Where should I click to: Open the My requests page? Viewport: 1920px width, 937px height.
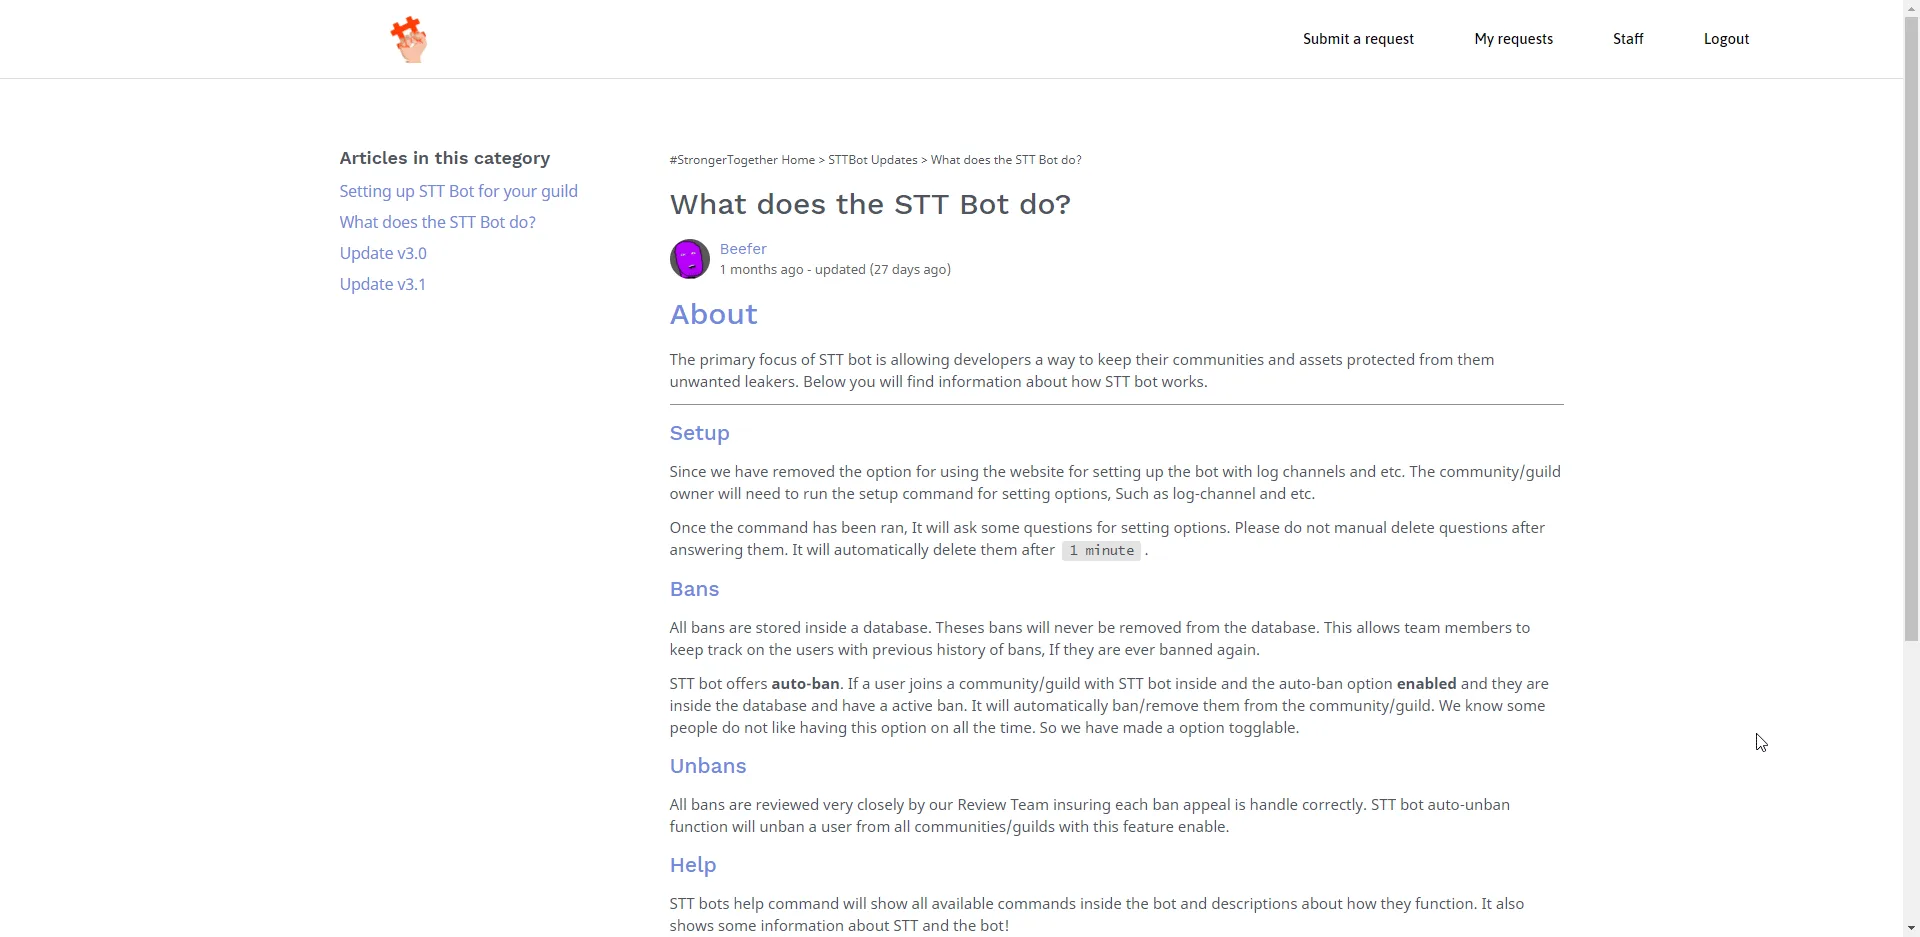(x=1513, y=39)
